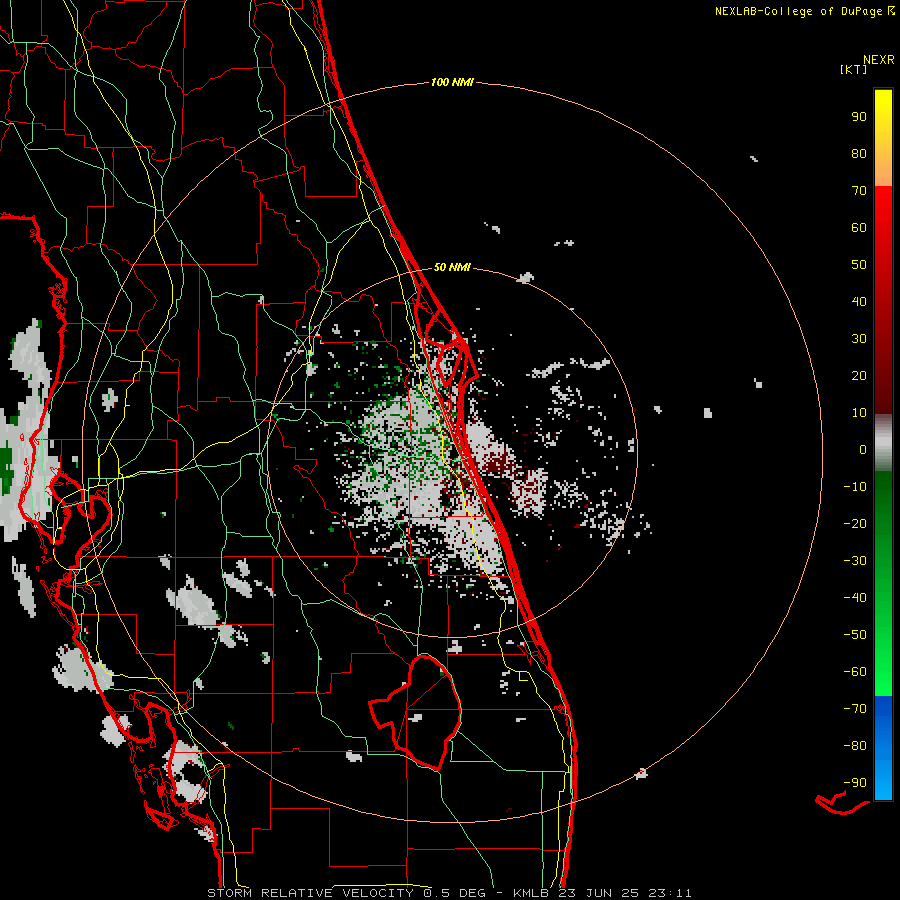This screenshot has width=900, height=900.
Task: Click the -30 value on velocity scale
Action: (855, 561)
